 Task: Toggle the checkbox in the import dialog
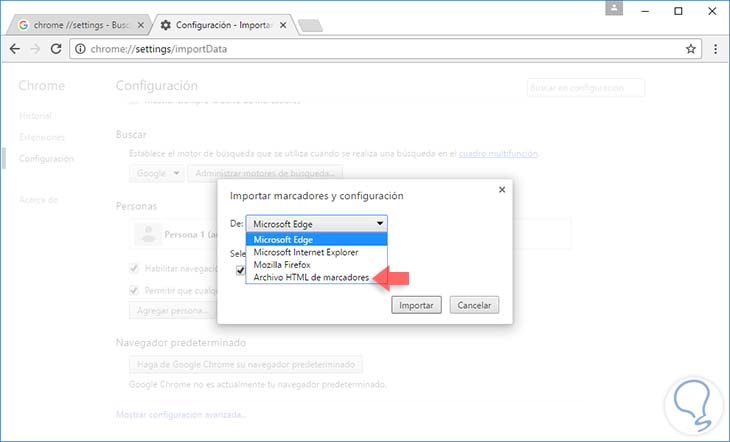point(240,270)
